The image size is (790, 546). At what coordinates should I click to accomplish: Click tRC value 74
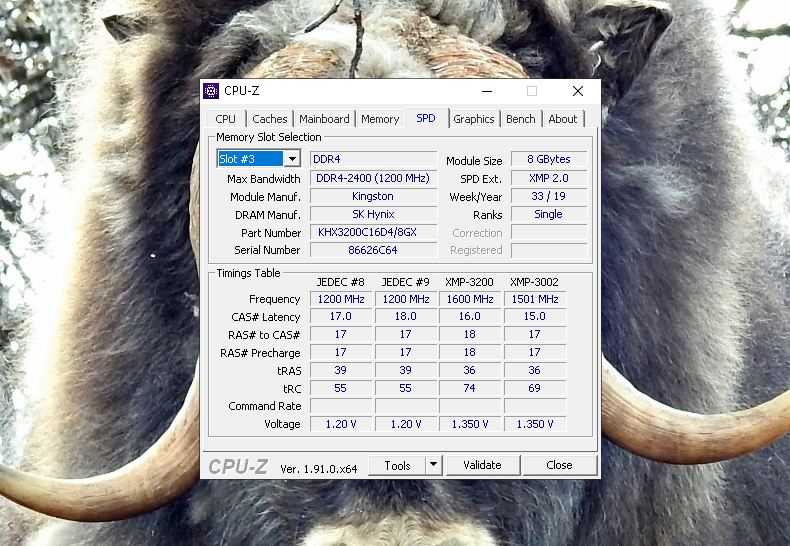point(470,388)
